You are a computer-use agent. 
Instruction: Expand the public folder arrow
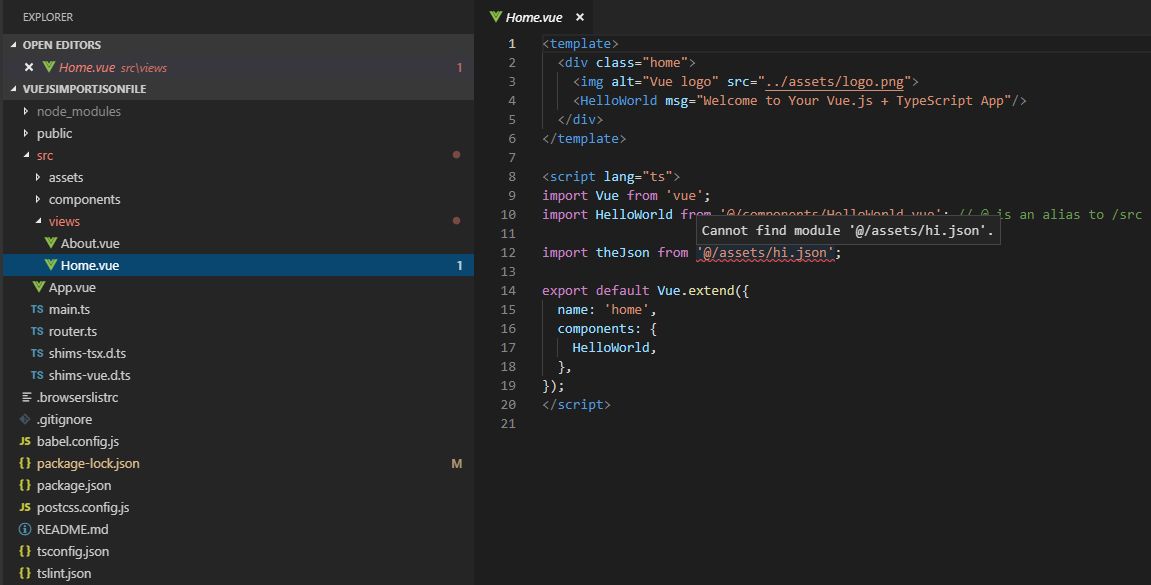(26, 133)
